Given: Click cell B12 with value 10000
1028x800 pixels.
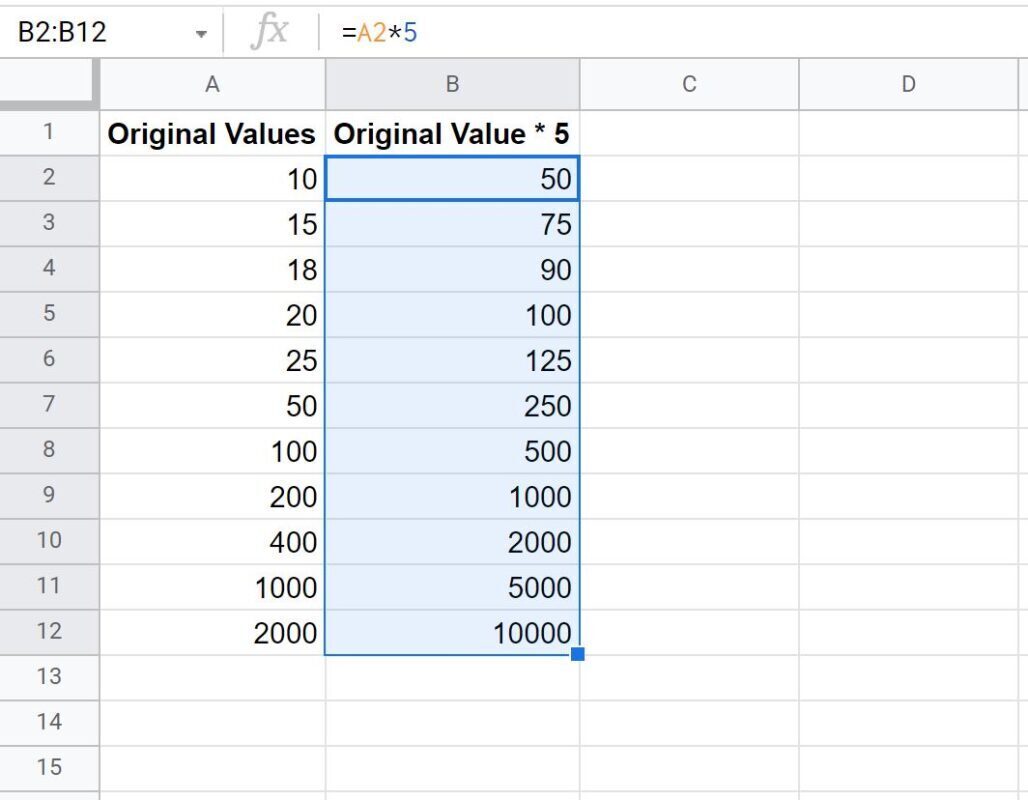Looking at the screenshot, I should [x=452, y=632].
